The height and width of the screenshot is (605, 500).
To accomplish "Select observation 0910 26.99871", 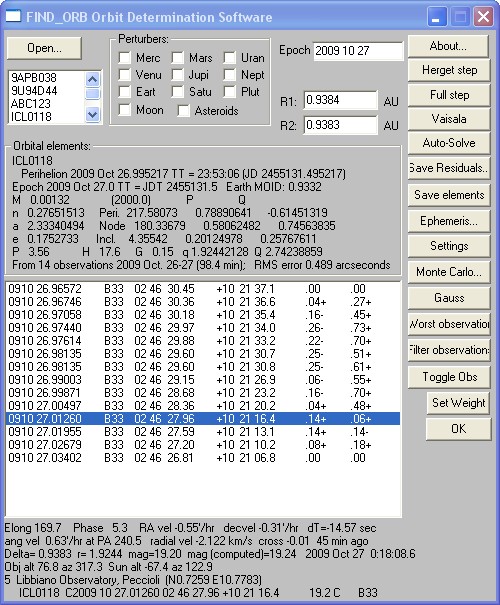I will [x=203, y=393].
